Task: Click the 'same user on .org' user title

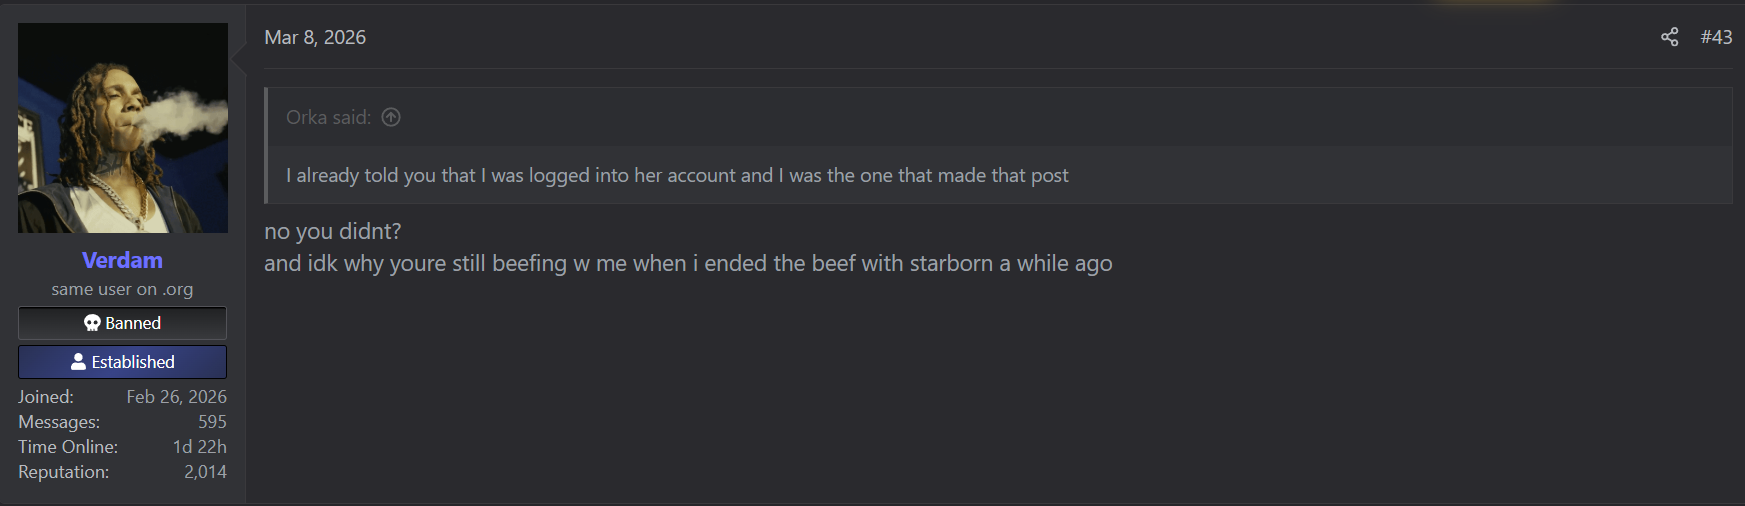Action: (122, 289)
